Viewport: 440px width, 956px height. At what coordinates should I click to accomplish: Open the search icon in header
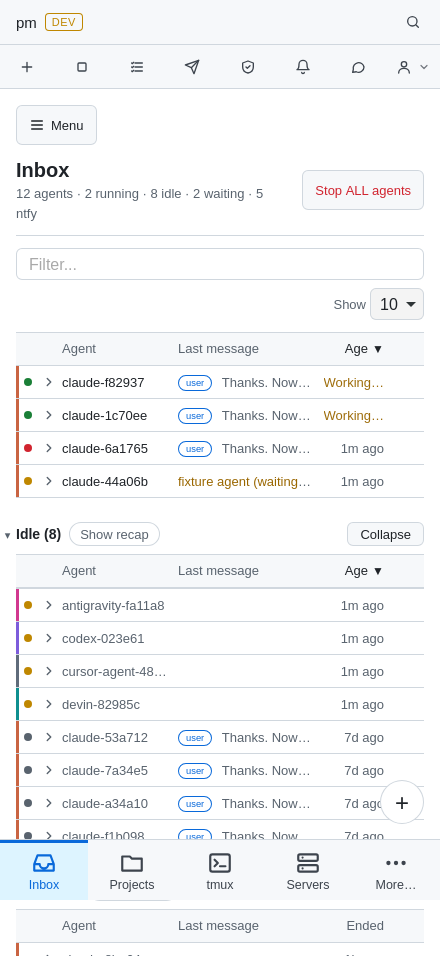(x=413, y=22)
